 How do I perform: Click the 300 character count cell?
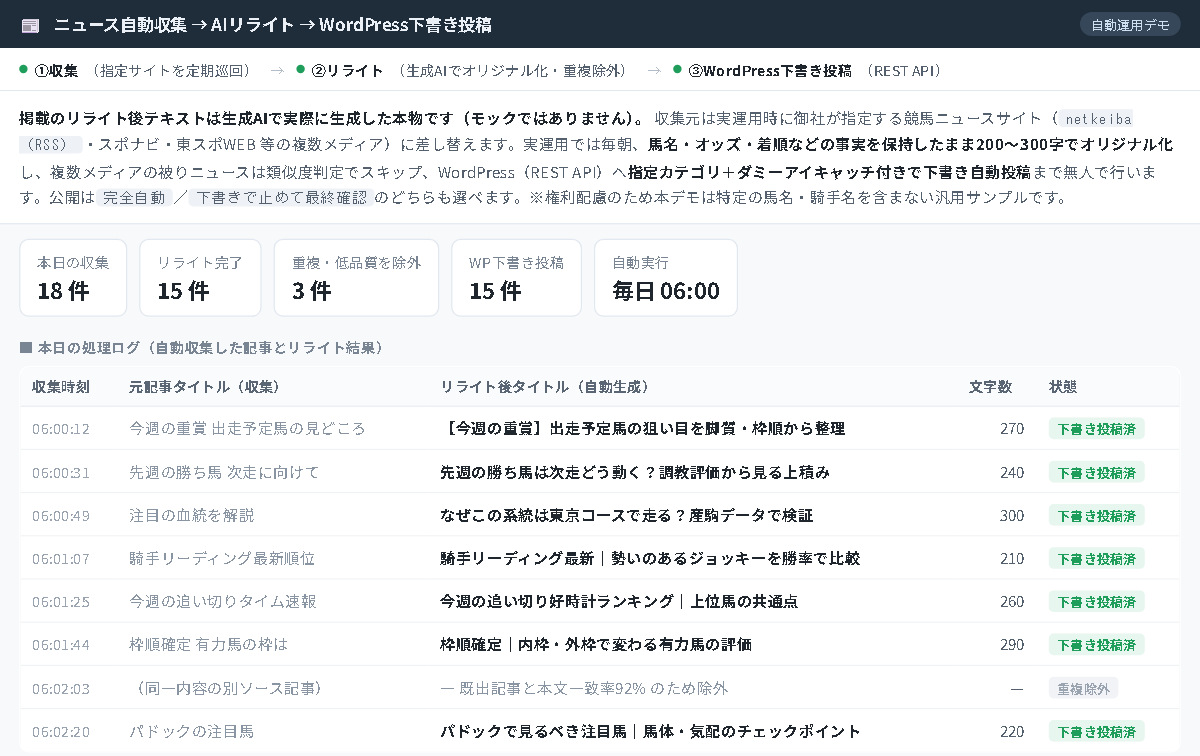1012,515
